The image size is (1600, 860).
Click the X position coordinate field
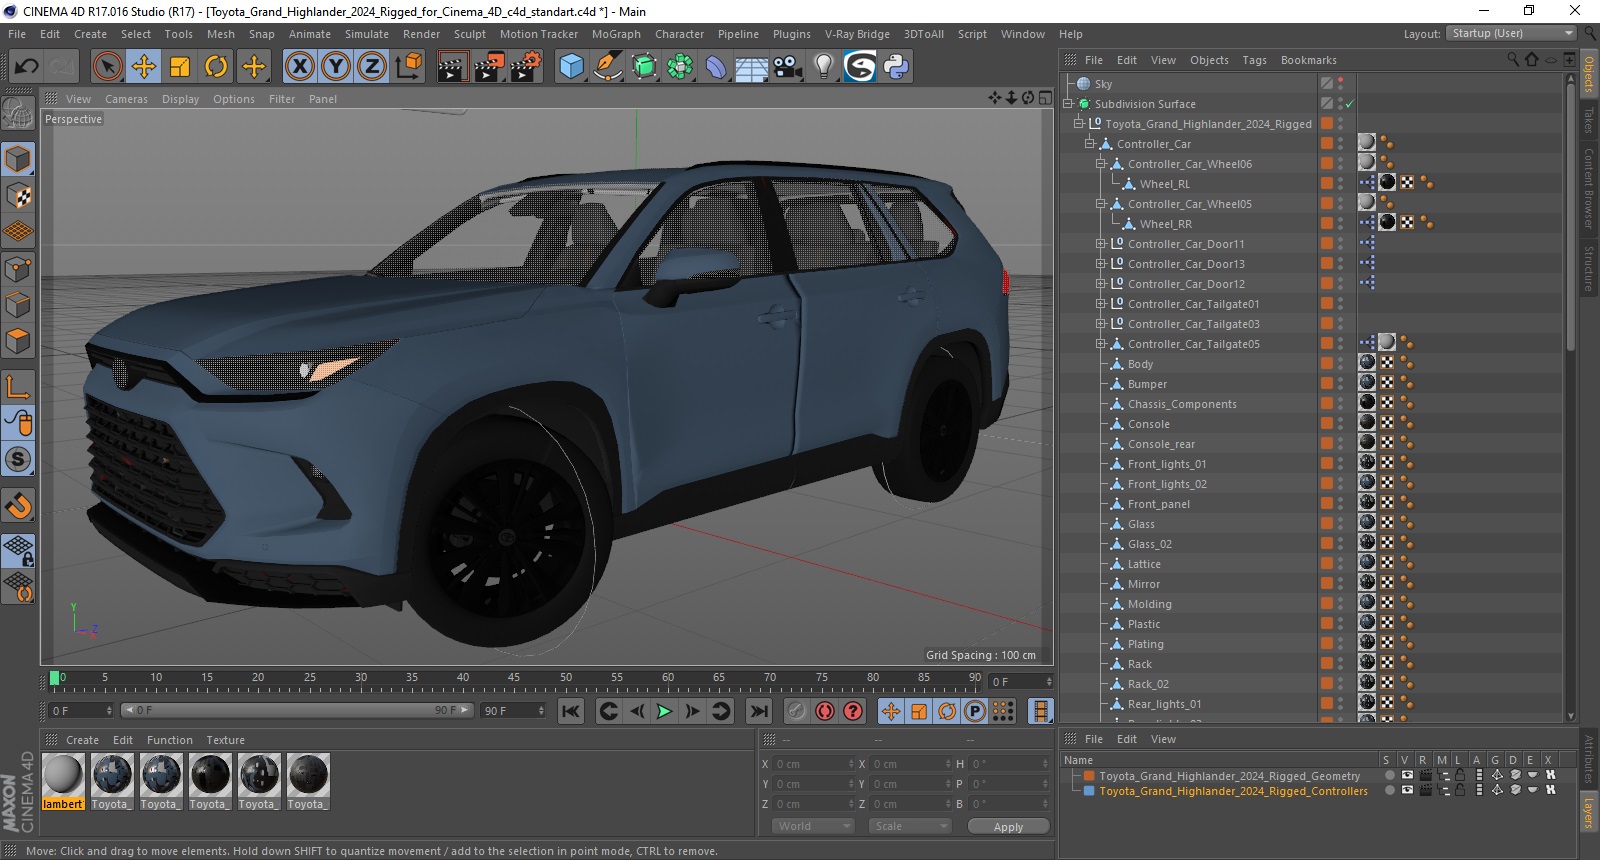coord(812,764)
